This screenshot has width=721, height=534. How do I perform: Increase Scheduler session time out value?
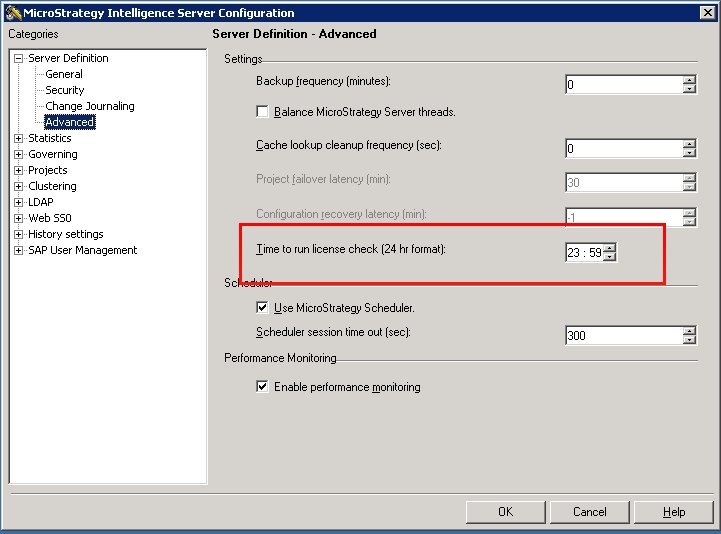click(x=689, y=331)
